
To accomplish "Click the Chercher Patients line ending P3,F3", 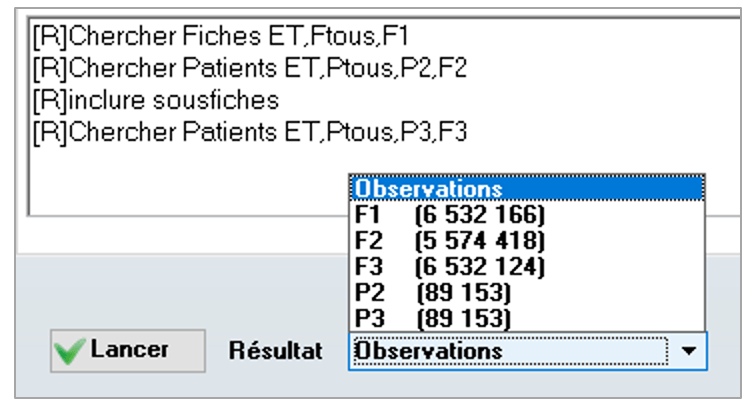I will (250, 132).
